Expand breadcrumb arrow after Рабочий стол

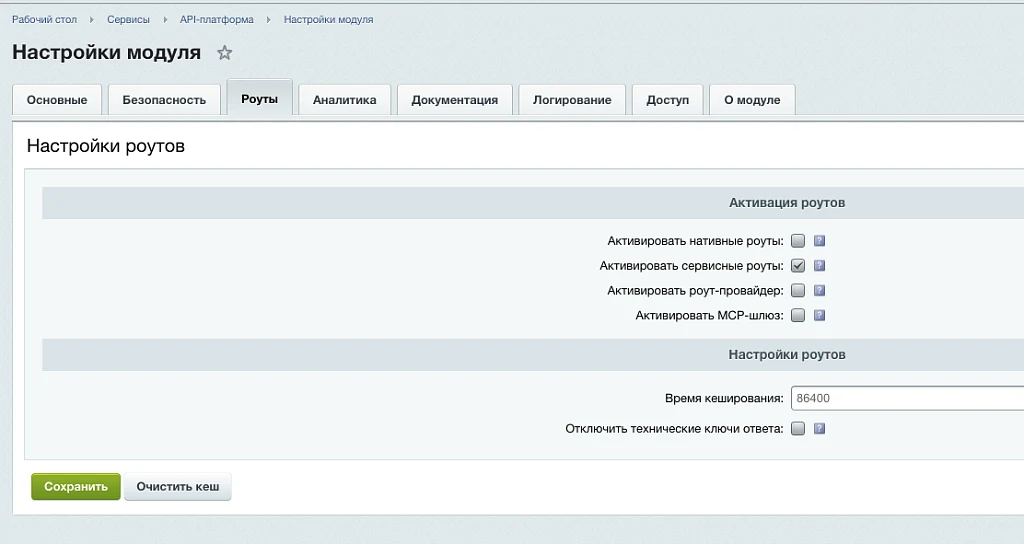click(91, 20)
